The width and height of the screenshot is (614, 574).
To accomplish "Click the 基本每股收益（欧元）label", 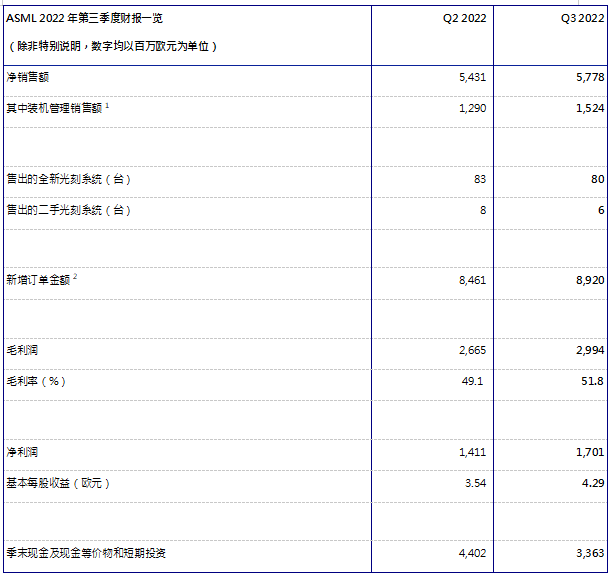I will [57, 483].
